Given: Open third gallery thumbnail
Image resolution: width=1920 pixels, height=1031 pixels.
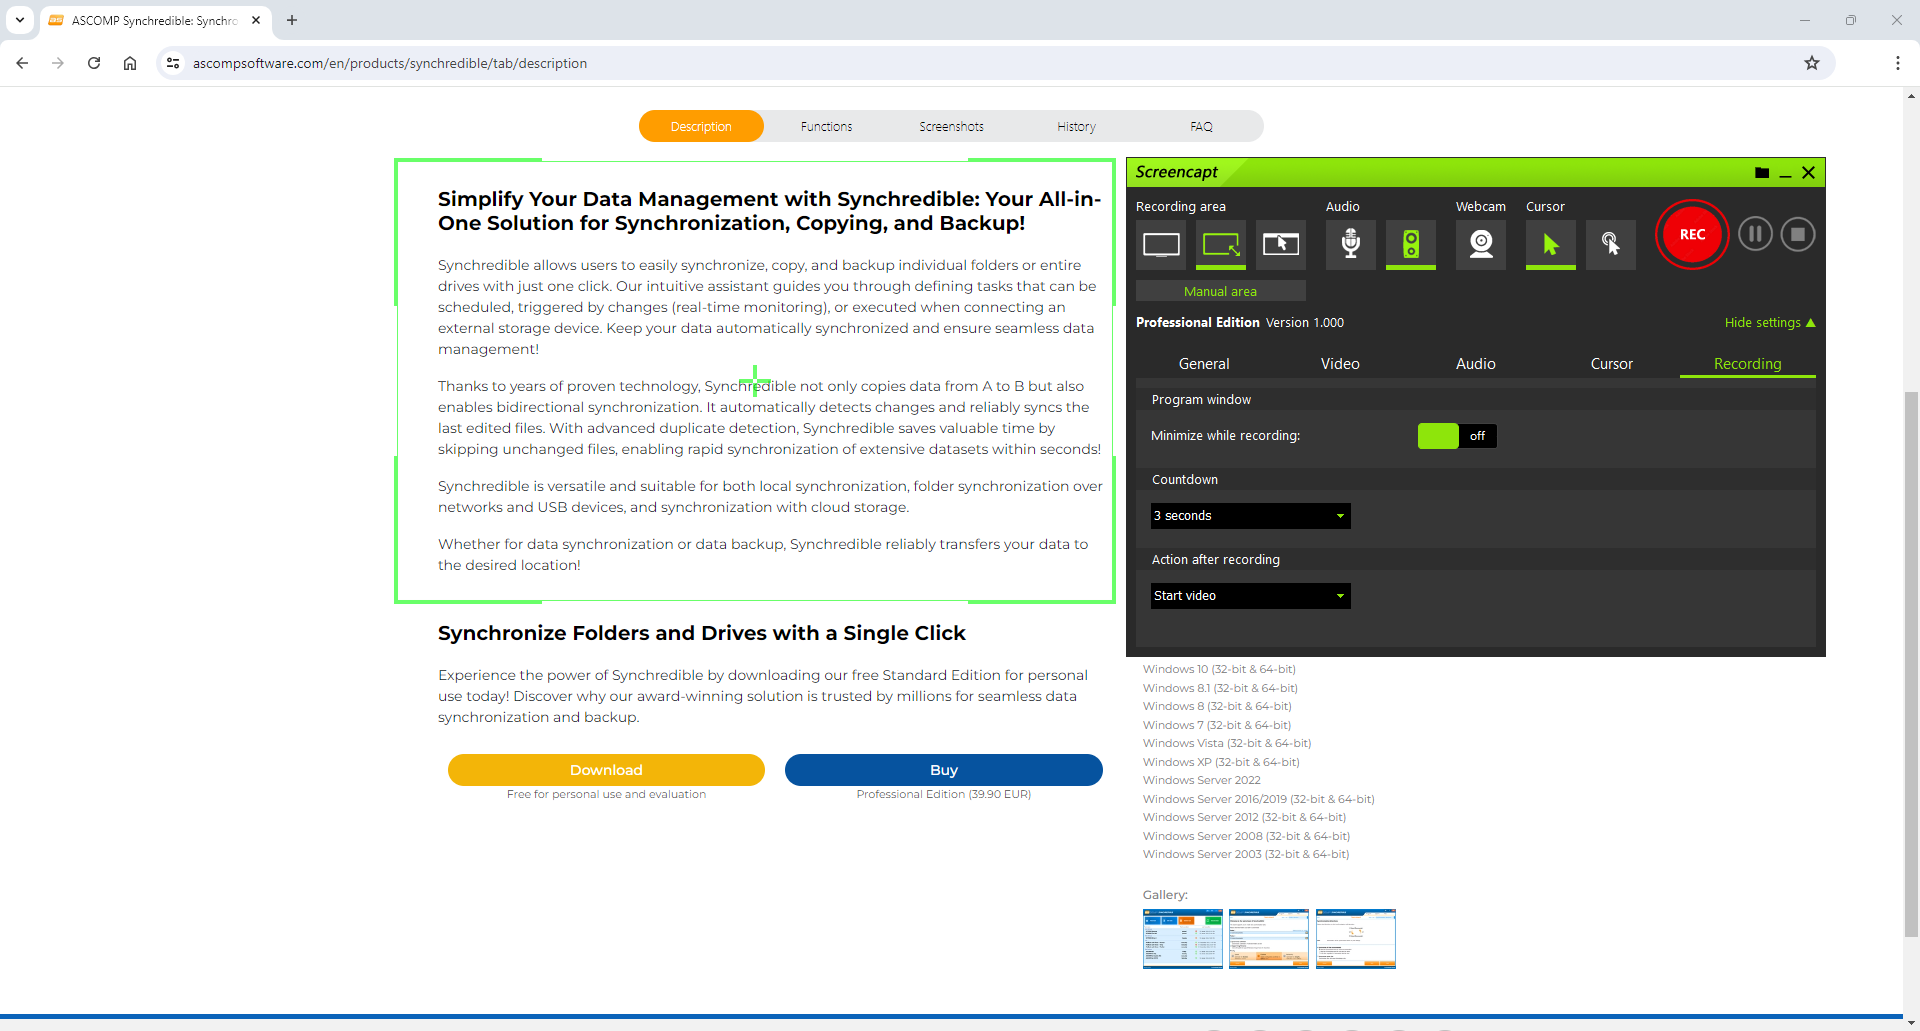Looking at the screenshot, I should pos(1356,939).
